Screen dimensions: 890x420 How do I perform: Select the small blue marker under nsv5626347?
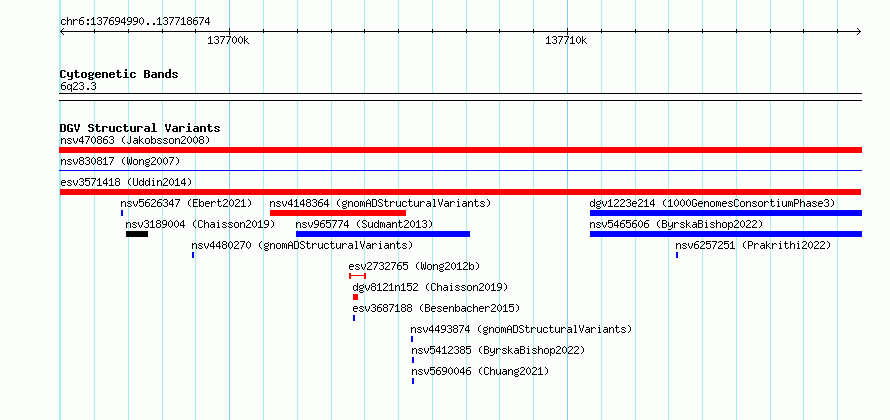click(x=122, y=213)
